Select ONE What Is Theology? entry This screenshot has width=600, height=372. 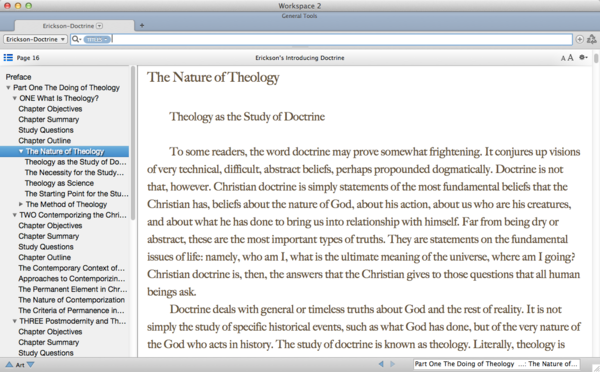(59, 98)
